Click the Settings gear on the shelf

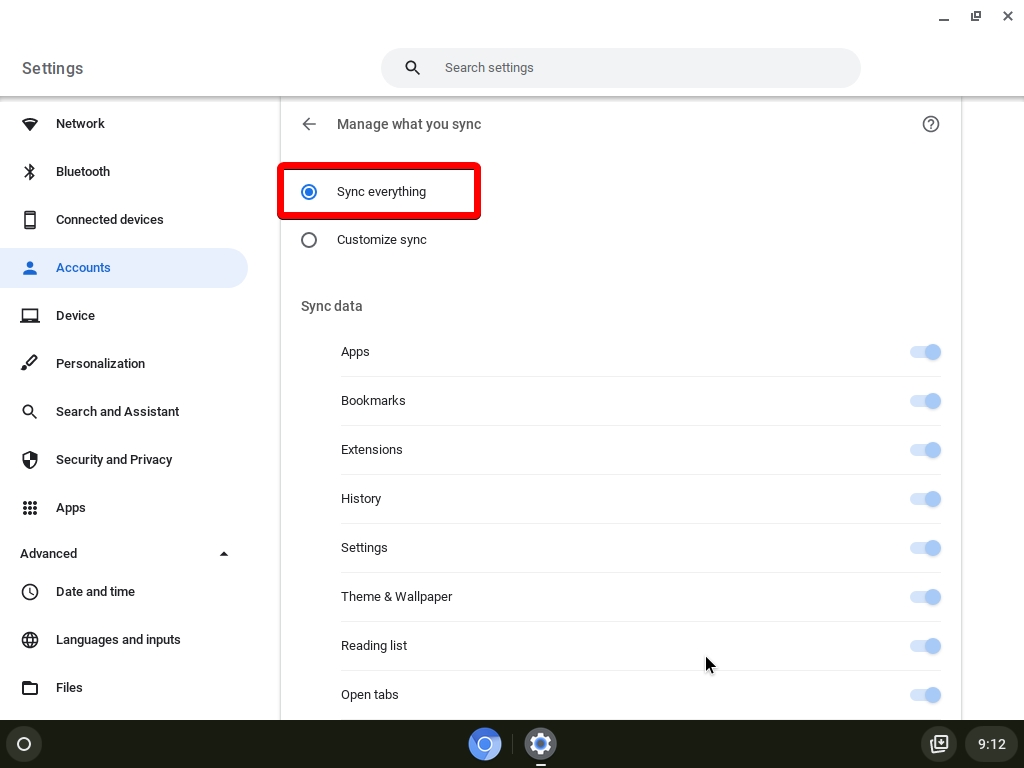(540, 744)
